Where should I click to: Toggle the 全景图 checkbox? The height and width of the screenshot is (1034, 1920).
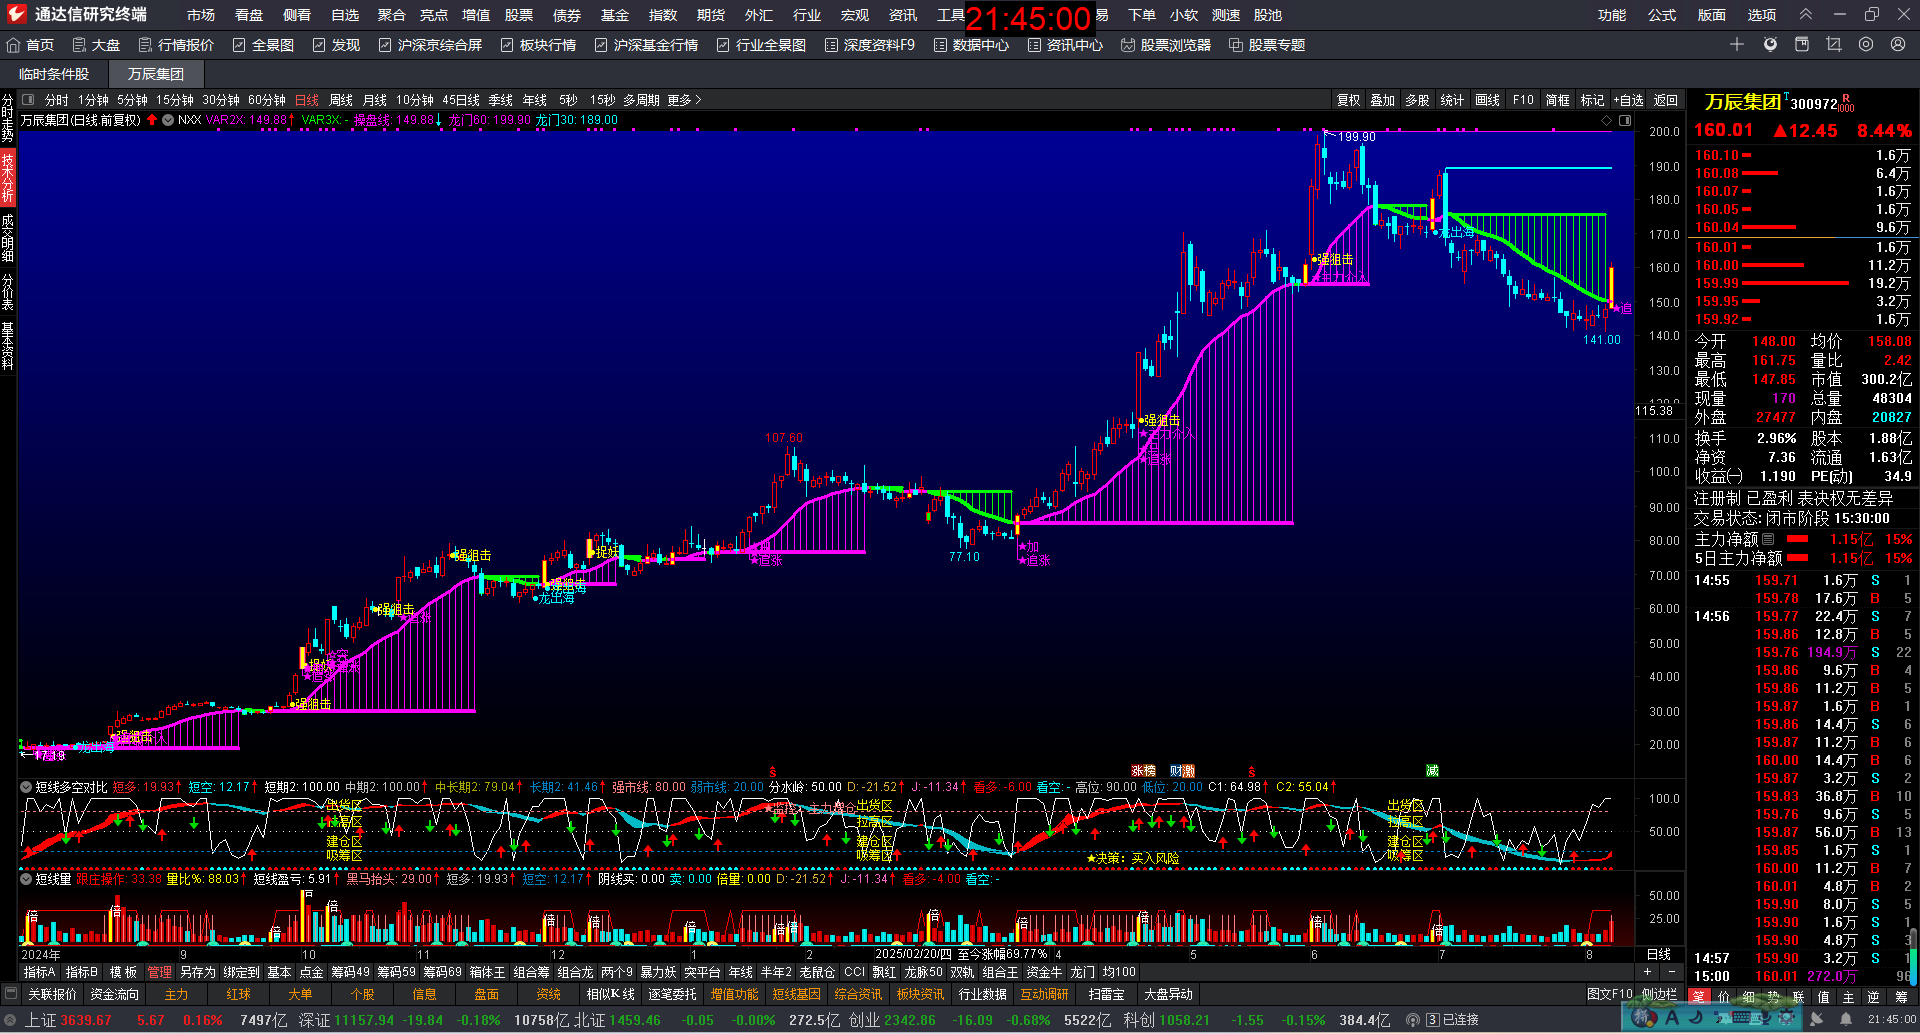tap(239, 45)
